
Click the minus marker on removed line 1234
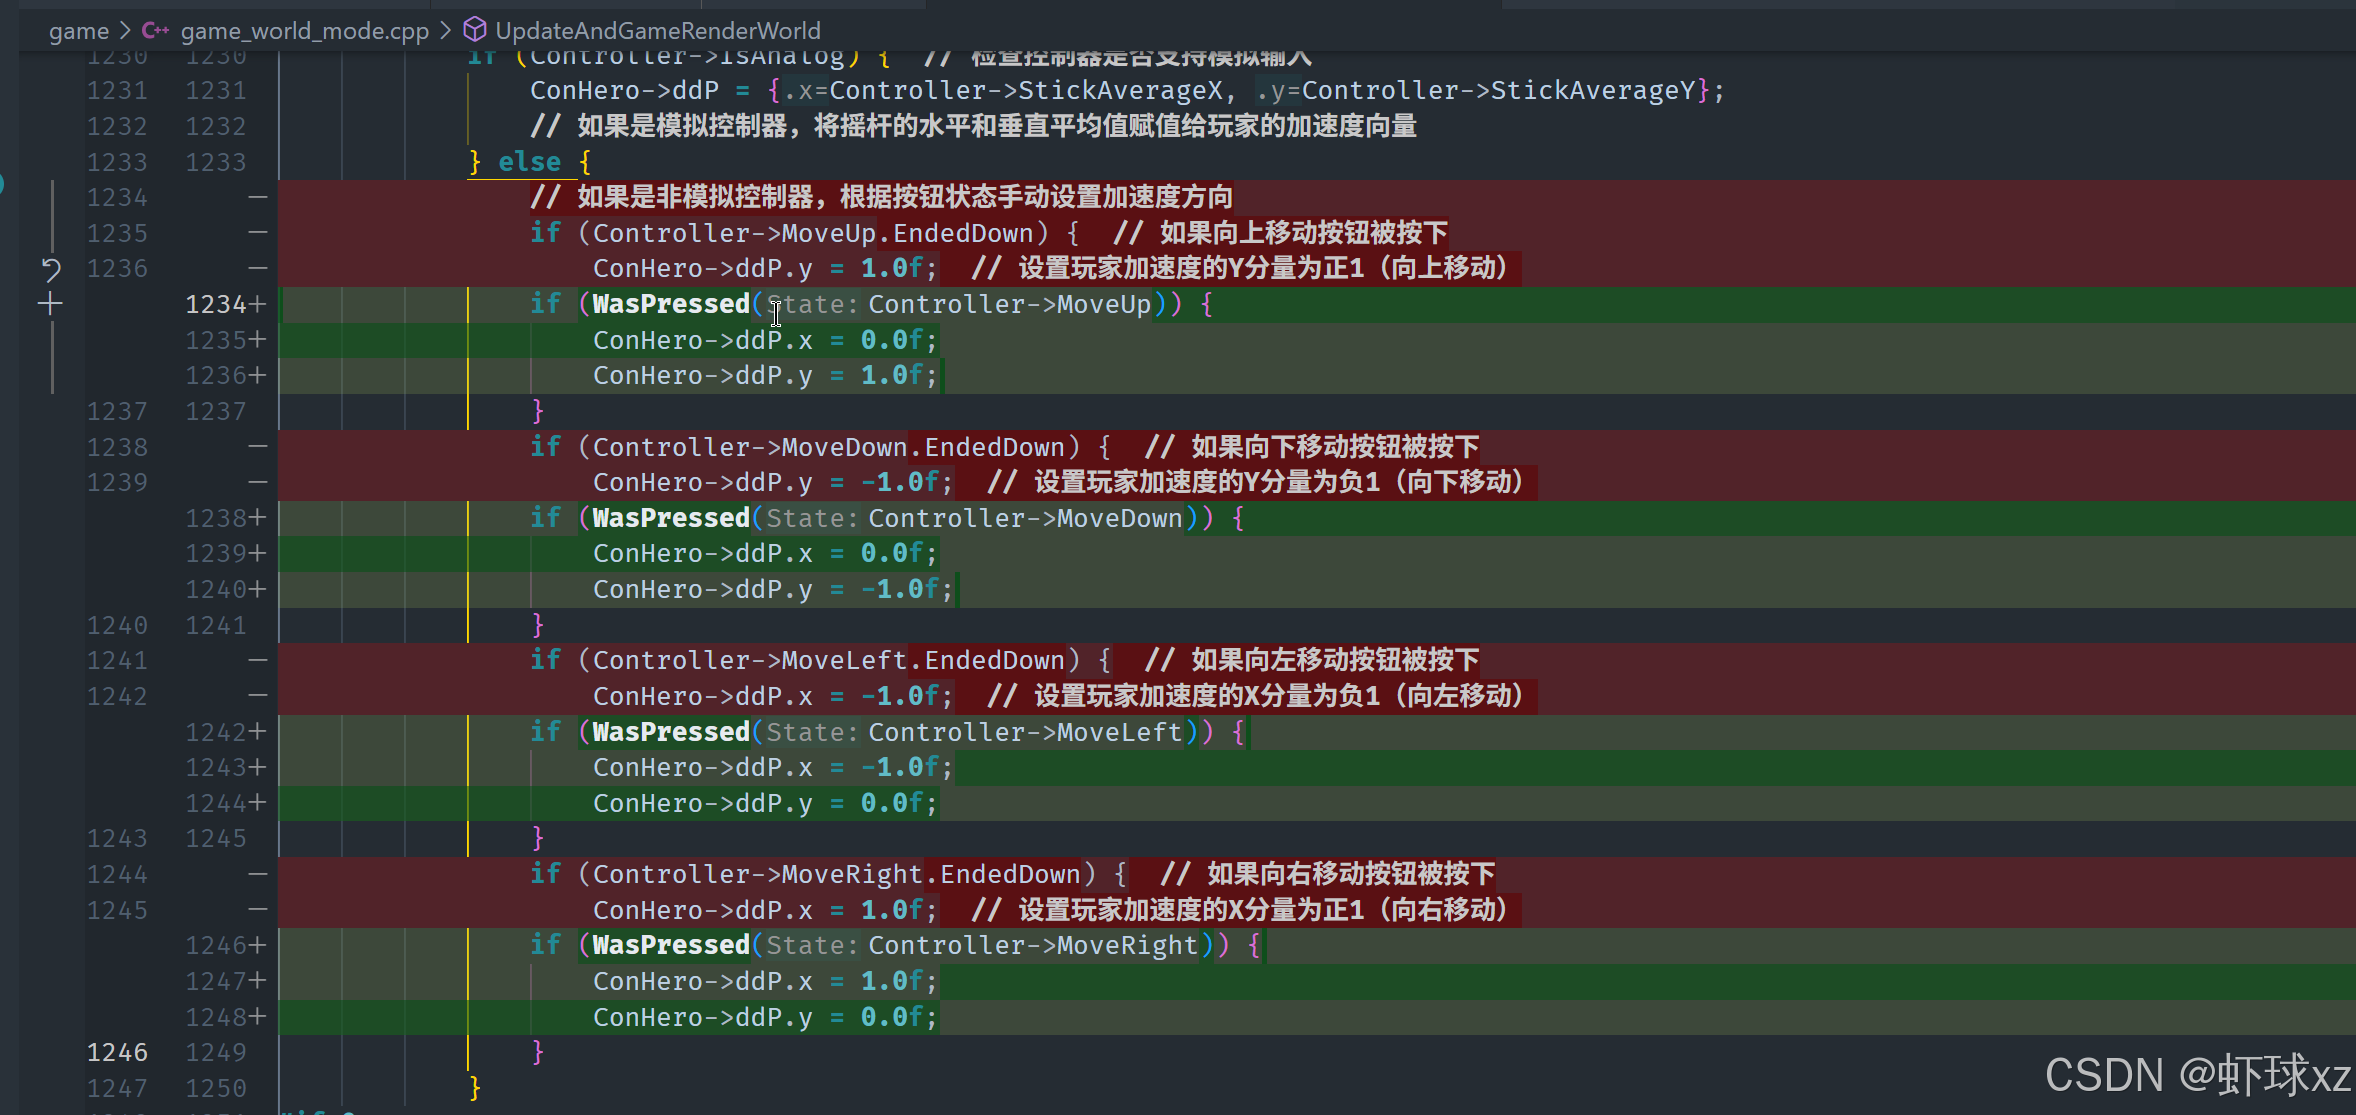point(257,198)
